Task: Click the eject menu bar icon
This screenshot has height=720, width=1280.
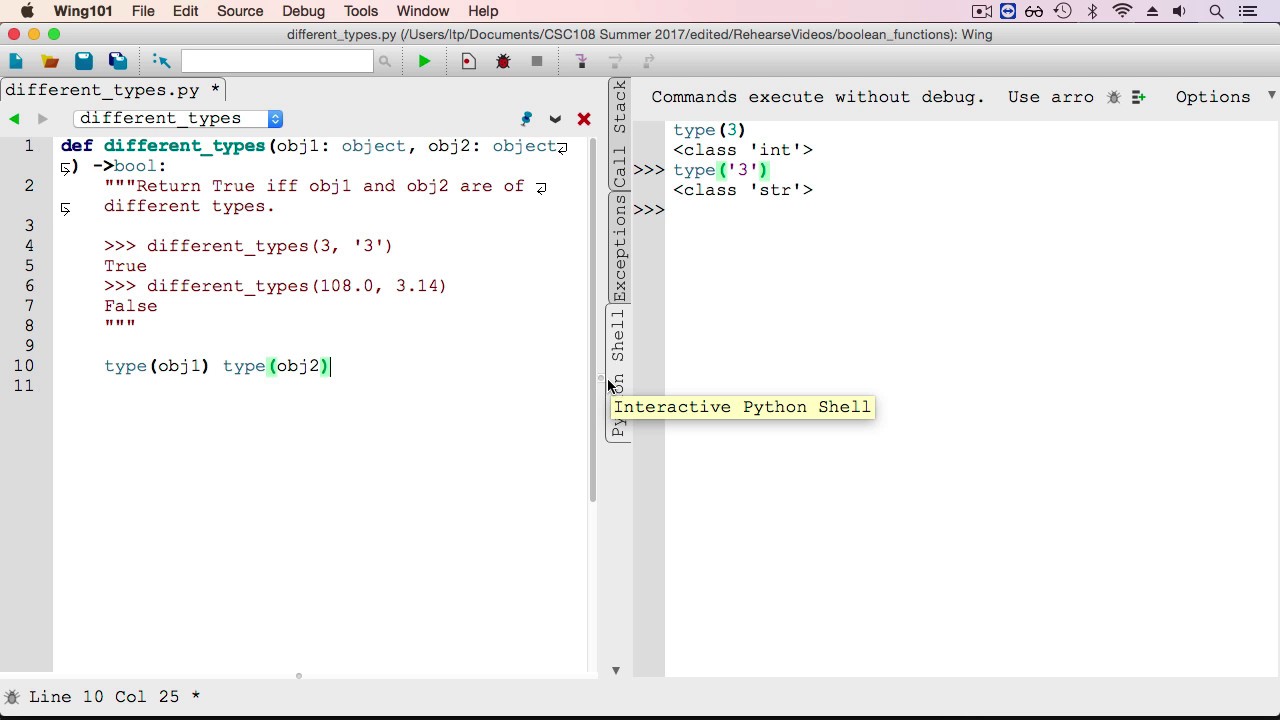Action: point(1152,11)
